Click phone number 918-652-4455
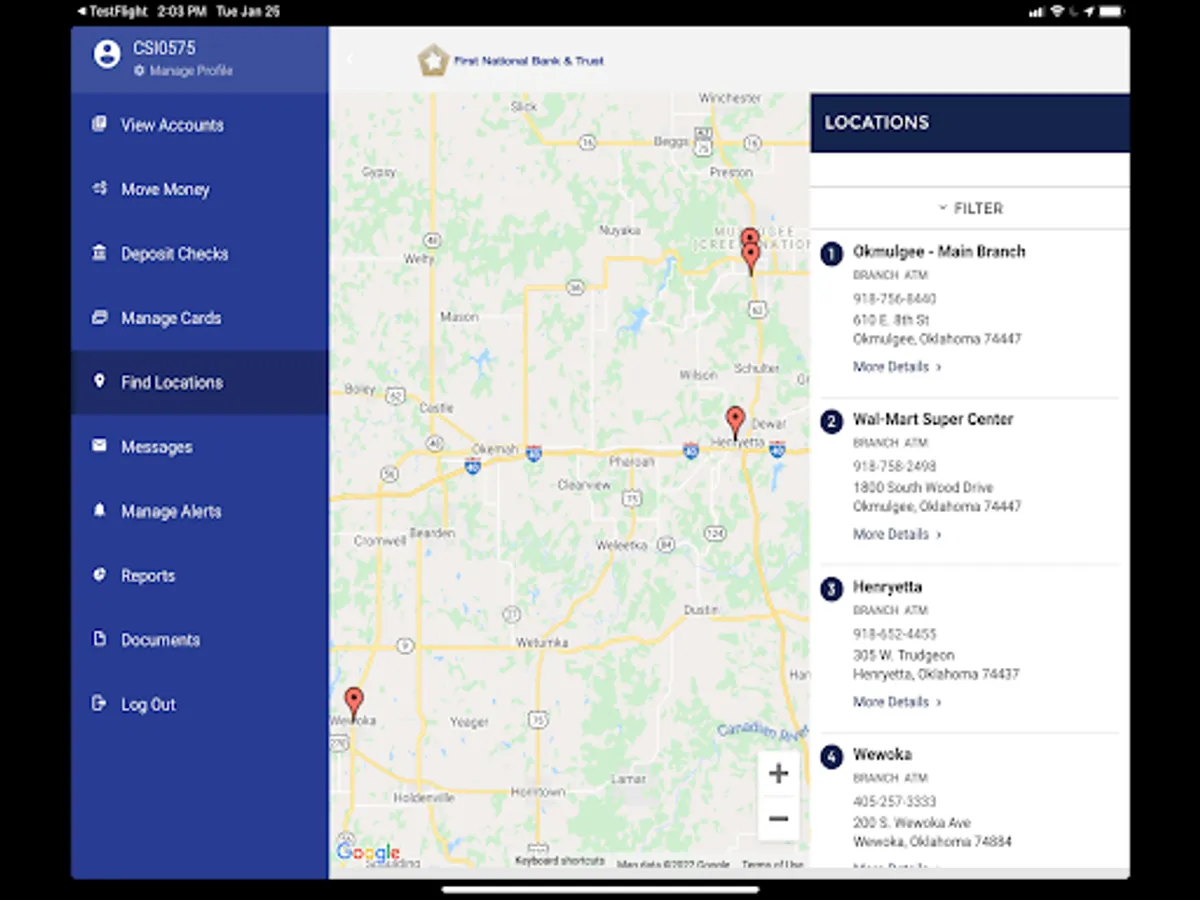The width and height of the screenshot is (1200, 900). (x=894, y=634)
